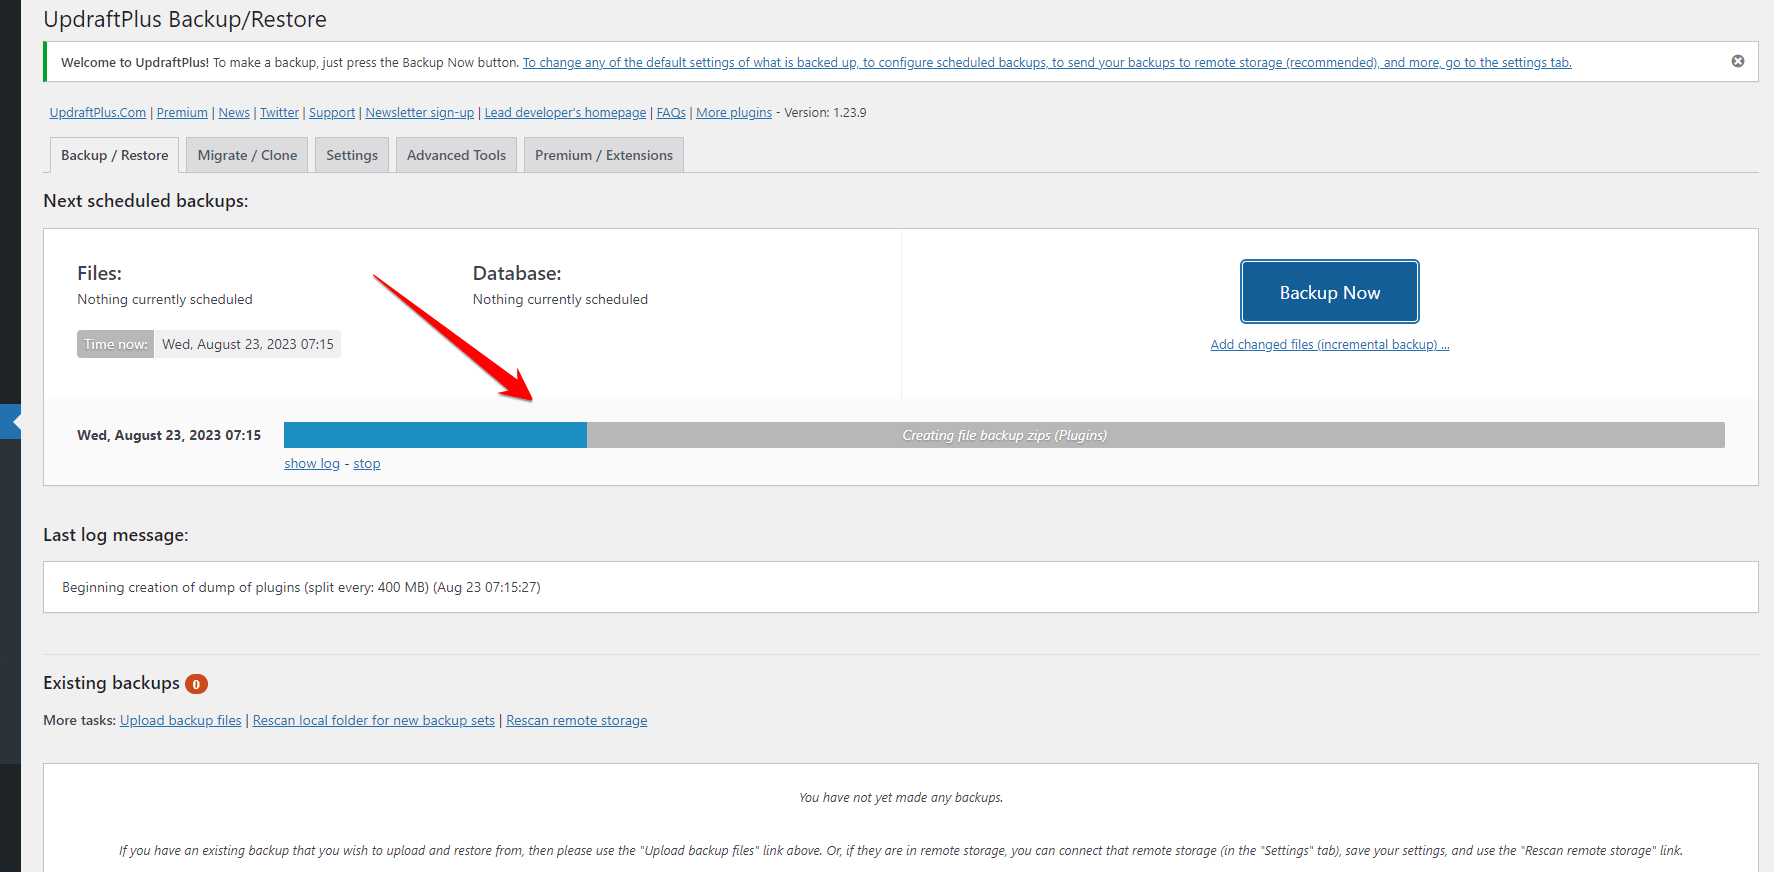Image resolution: width=1774 pixels, height=872 pixels.
Task: Click the existing backups count badge
Action: [x=196, y=684]
